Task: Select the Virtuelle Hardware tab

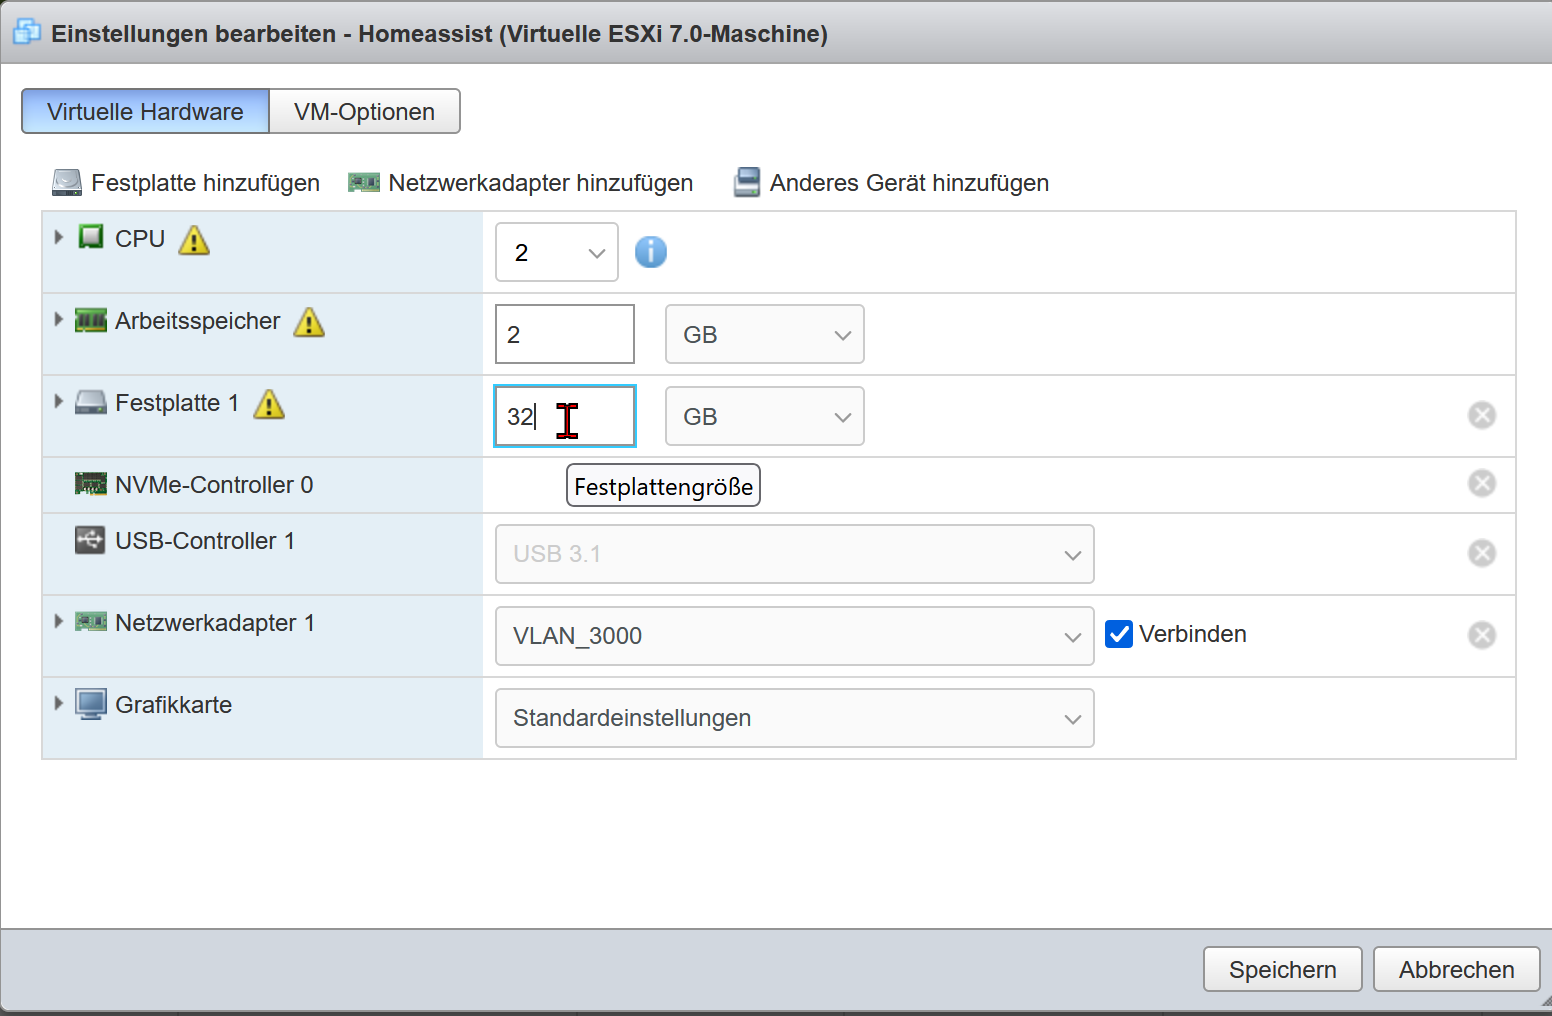Action: [145, 112]
